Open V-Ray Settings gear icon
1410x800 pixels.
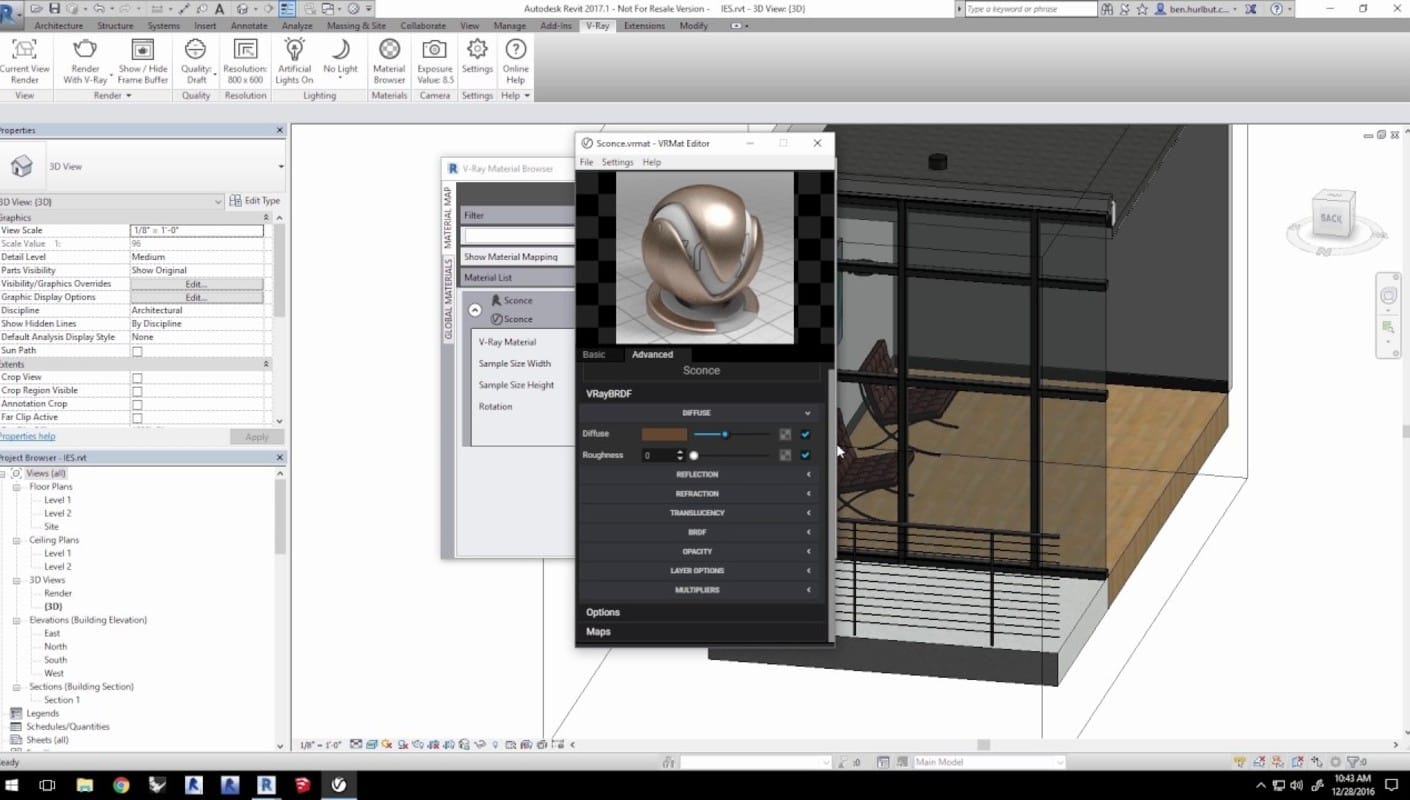tap(477, 50)
